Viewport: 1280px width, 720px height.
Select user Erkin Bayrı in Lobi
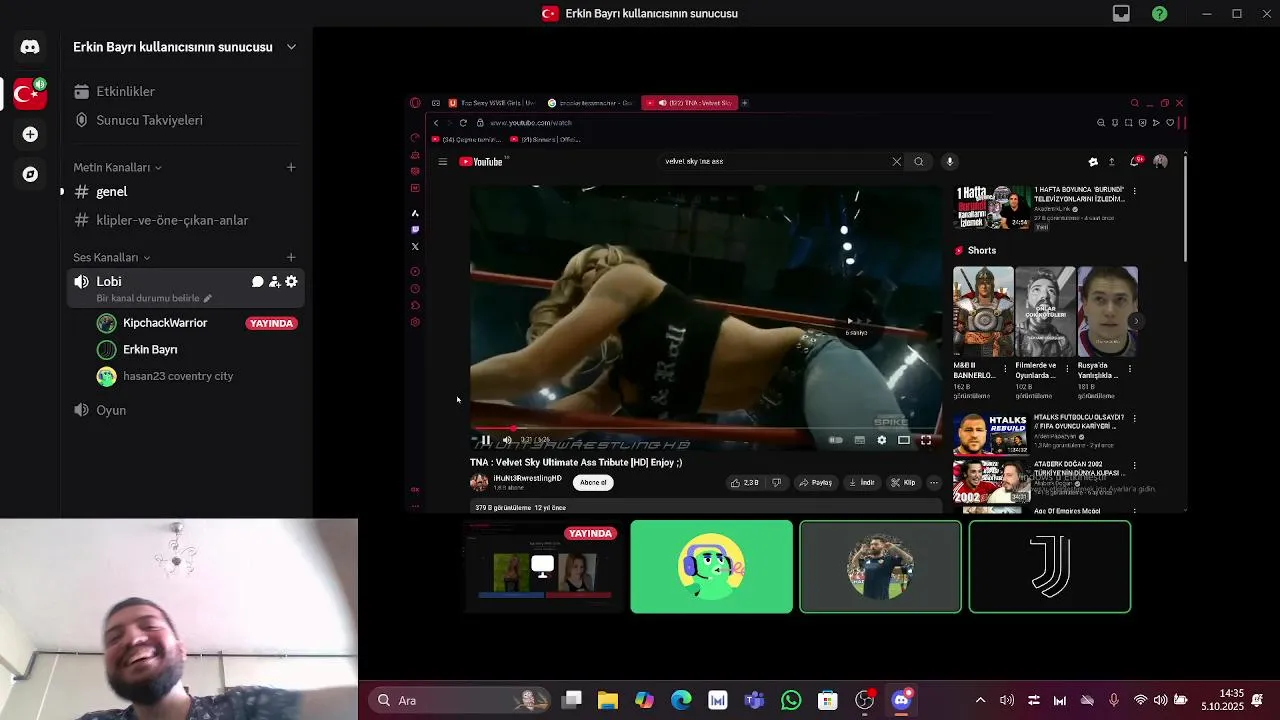149,350
